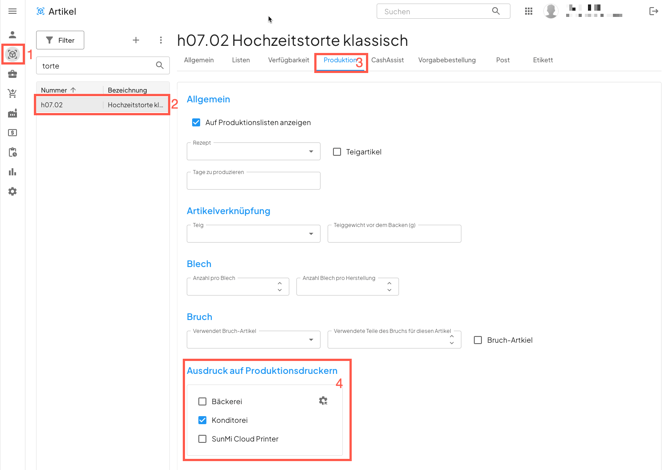The height and width of the screenshot is (470, 670).
Task: Enable the SunMi Cloud Printer checkbox
Action: 203,439
